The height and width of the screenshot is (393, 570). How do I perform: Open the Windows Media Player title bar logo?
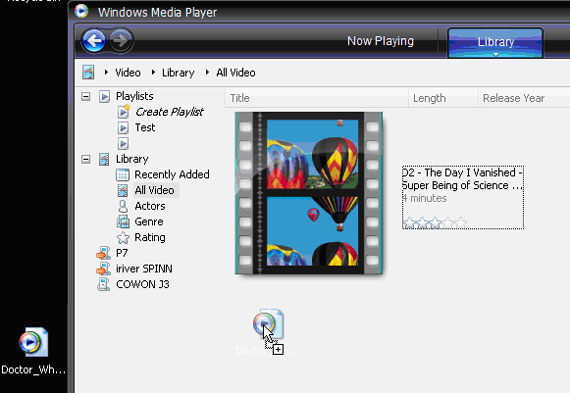tap(81, 11)
